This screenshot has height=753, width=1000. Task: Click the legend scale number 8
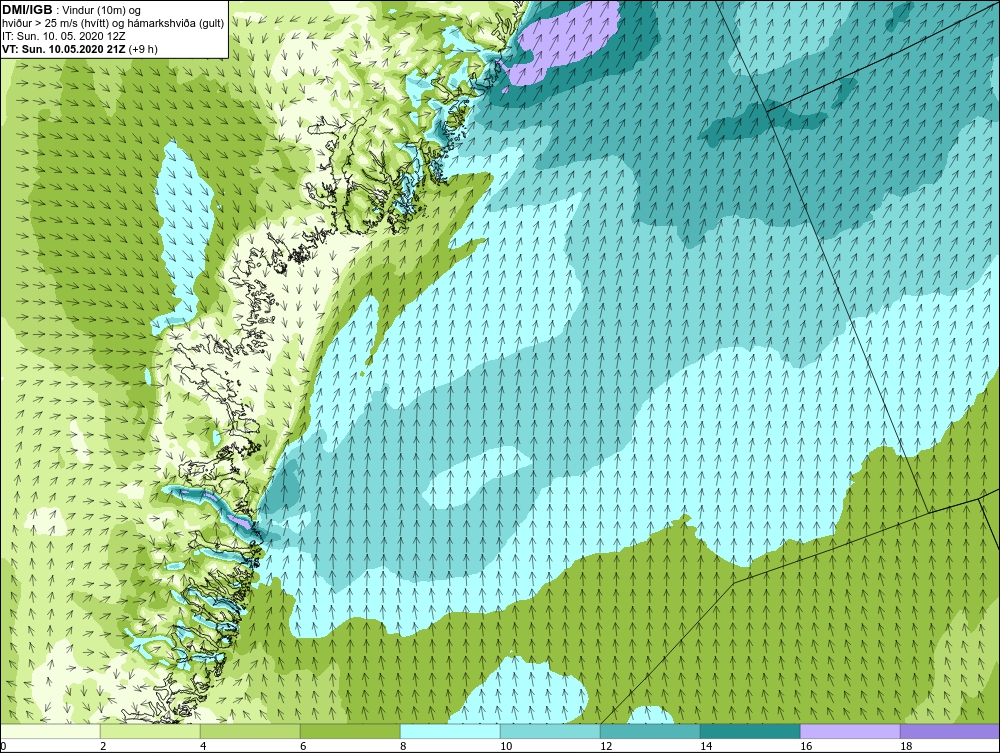(403, 747)
